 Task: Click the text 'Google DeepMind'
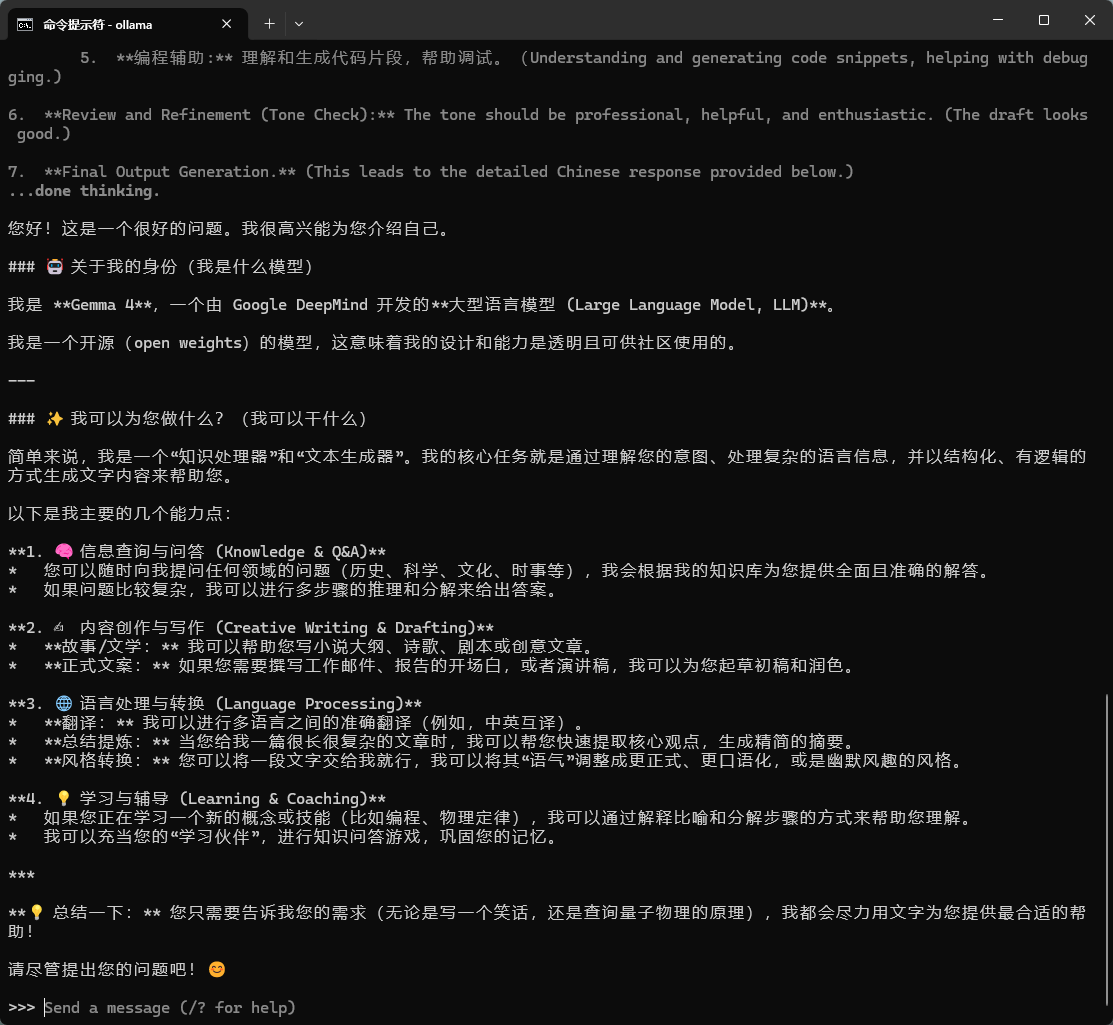[x=300, y=305]
